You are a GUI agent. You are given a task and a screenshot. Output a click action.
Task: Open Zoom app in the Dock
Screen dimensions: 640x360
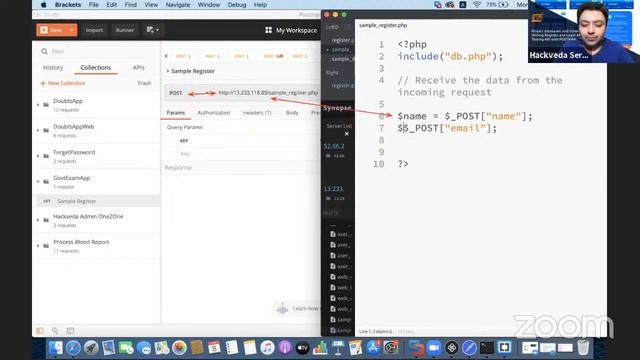coord(434,348)
